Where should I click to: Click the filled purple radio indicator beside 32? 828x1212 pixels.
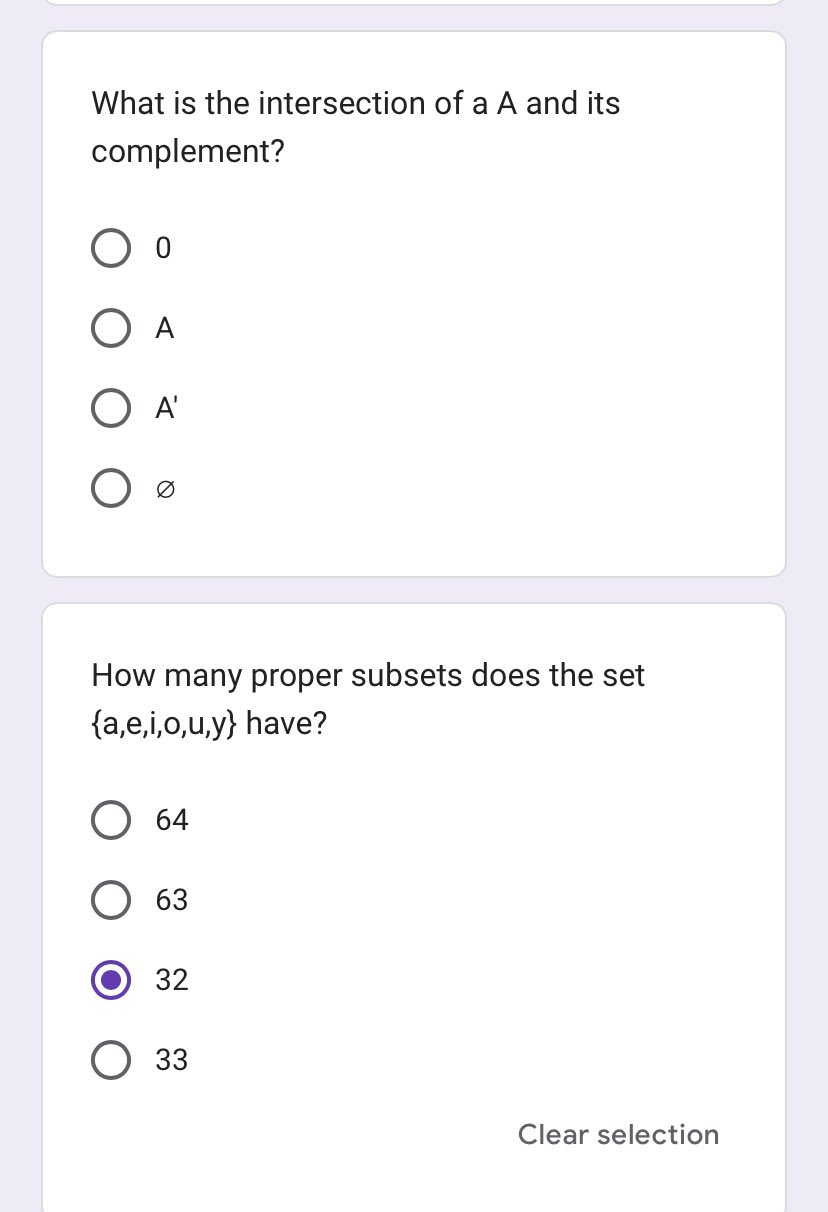[111, 980]
